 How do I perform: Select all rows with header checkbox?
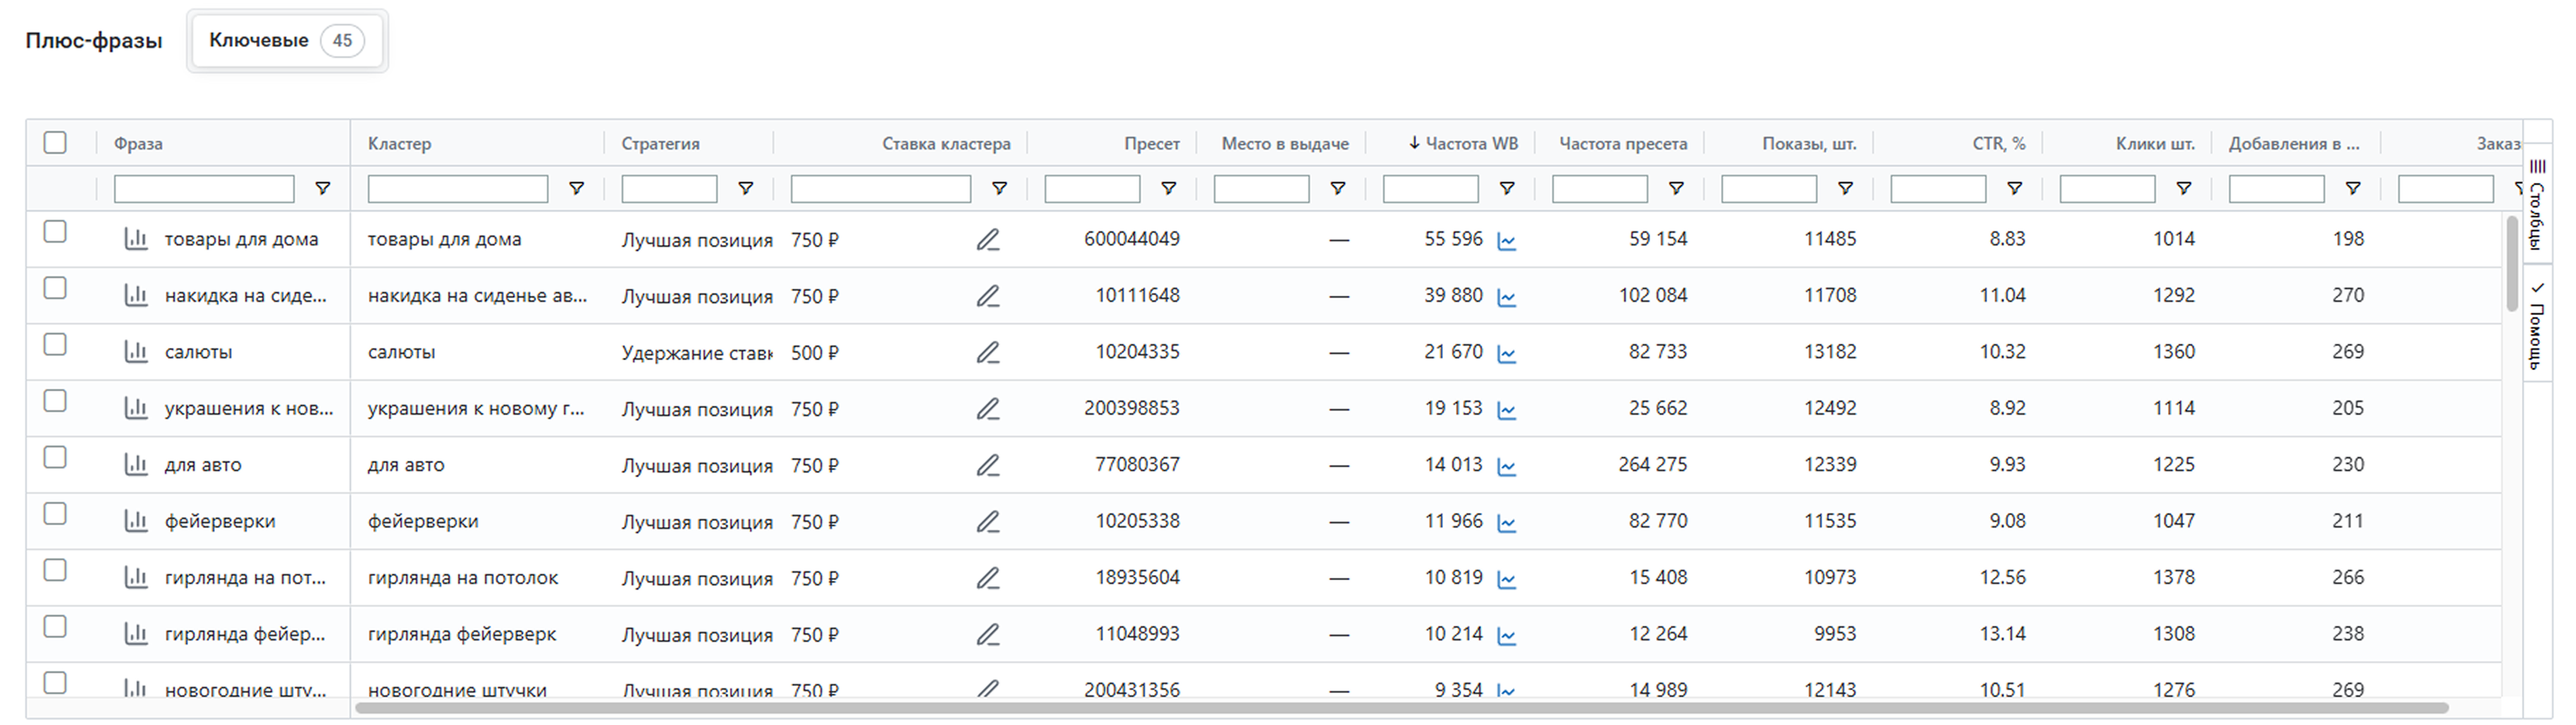tap(55, 143)
